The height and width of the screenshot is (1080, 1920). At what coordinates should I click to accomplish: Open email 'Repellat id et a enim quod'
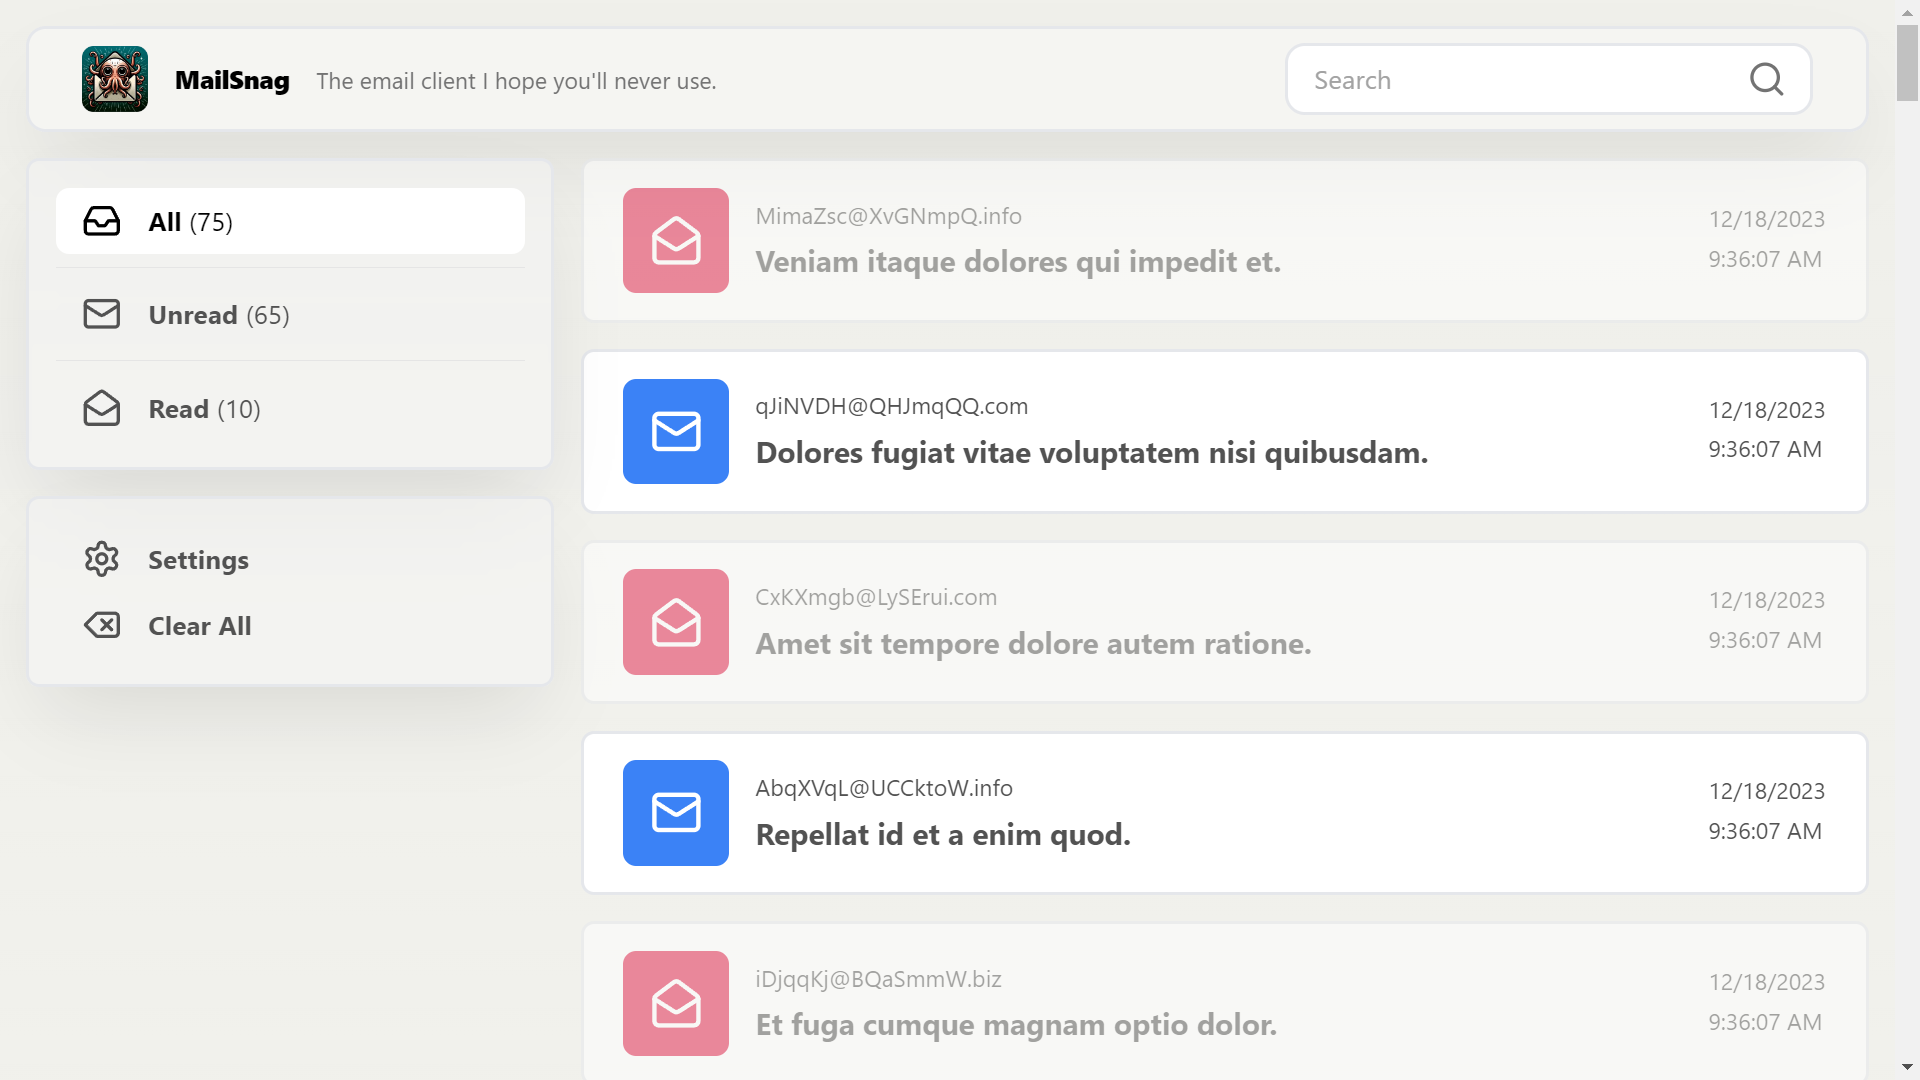coord(942,835)
